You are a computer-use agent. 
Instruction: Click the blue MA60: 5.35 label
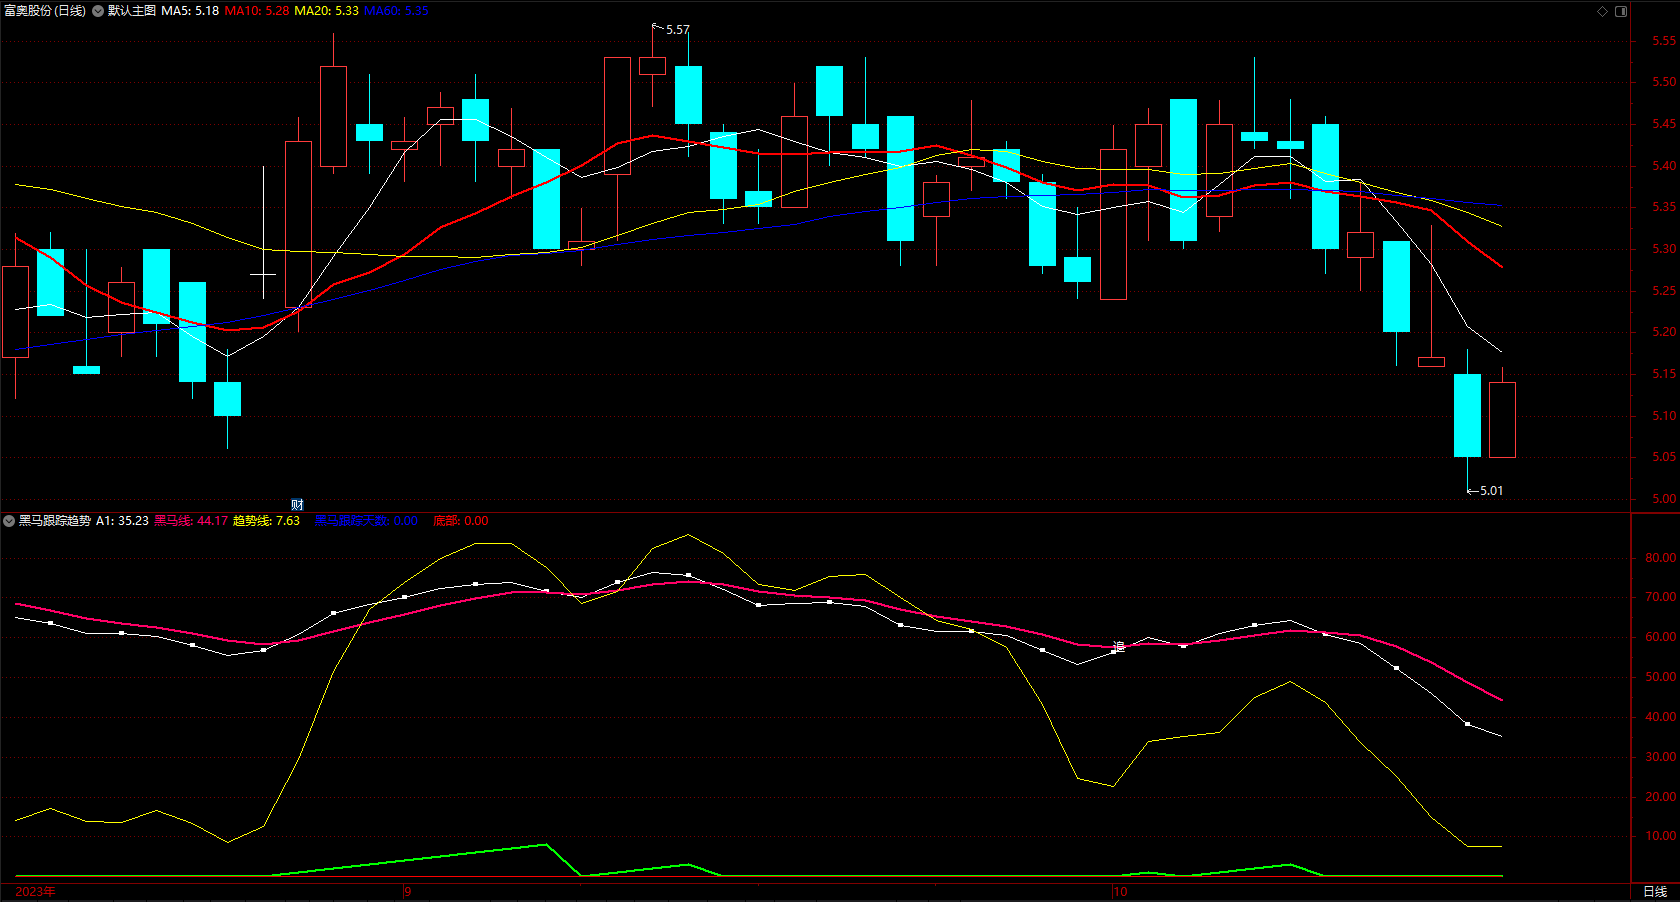[396, 11]
